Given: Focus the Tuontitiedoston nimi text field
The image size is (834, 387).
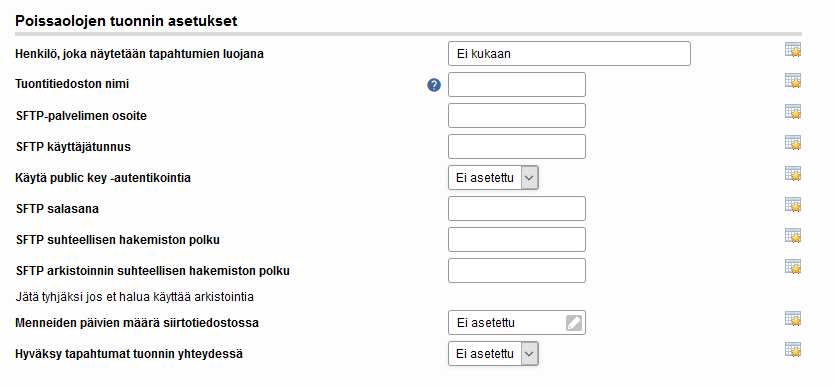Looking at the screenshot, I should [516, 85].
